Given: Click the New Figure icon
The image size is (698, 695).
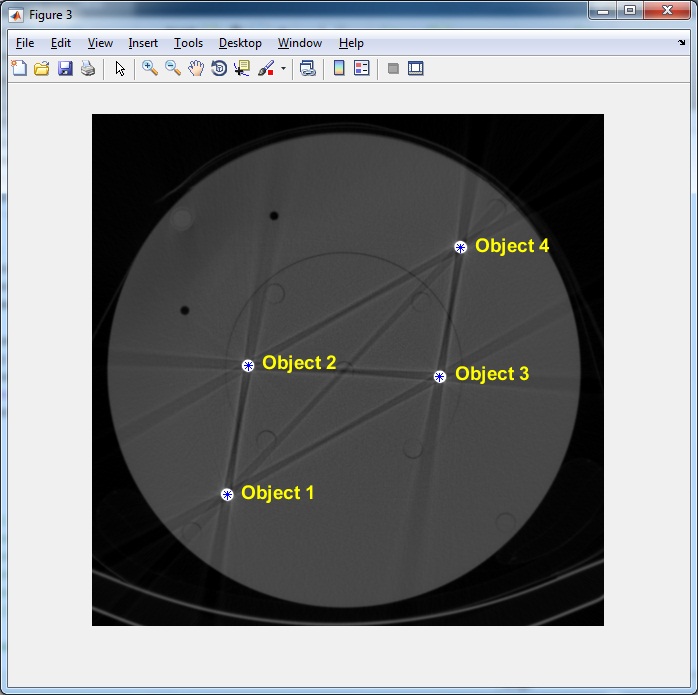Looking at the screenshot, I should [x=18, y=69].
